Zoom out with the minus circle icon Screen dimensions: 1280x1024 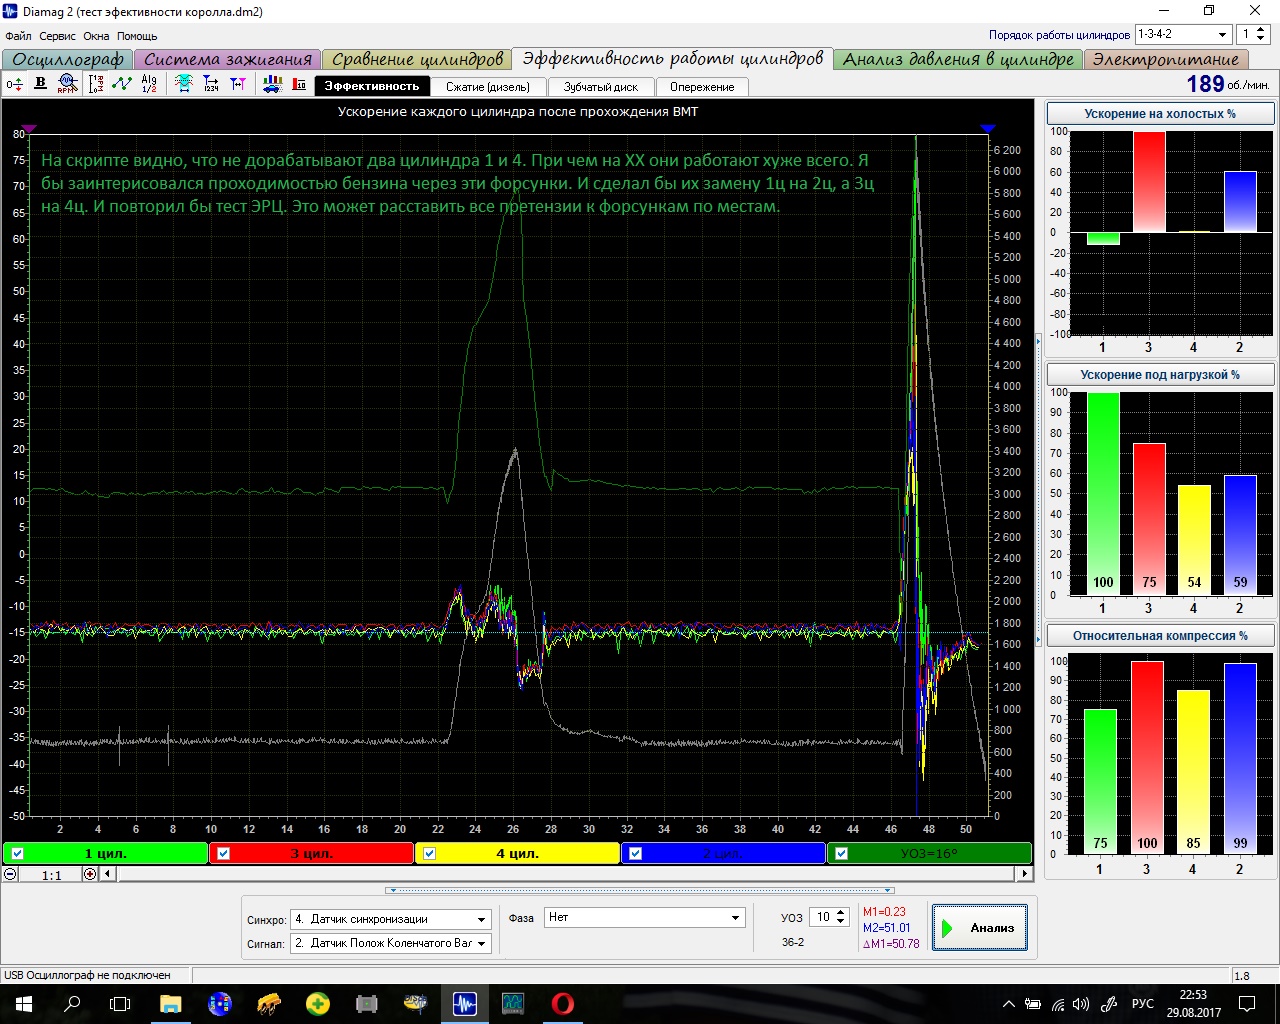pos(10,874)
